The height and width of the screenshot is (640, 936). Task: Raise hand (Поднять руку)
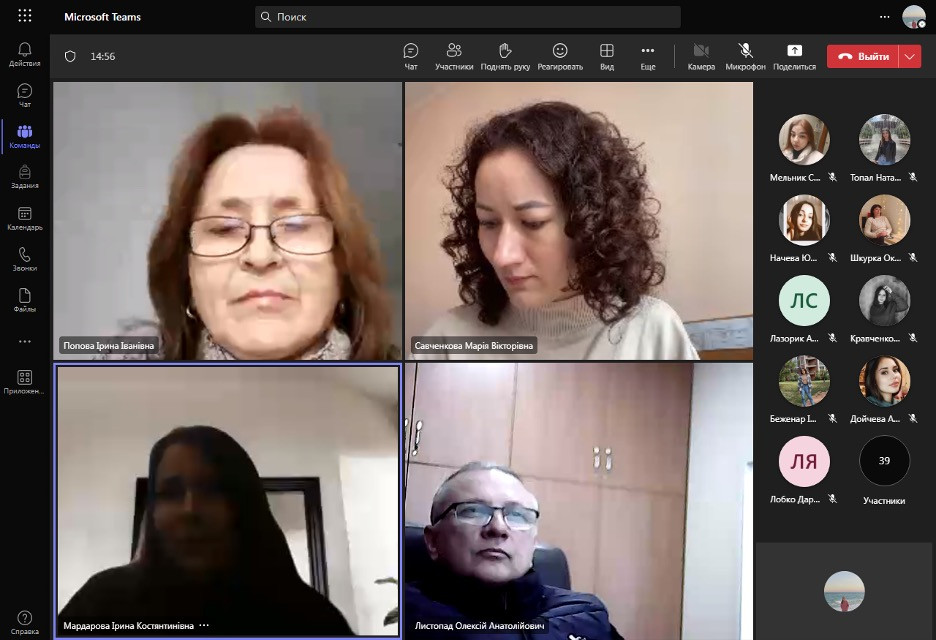(505, 57)
